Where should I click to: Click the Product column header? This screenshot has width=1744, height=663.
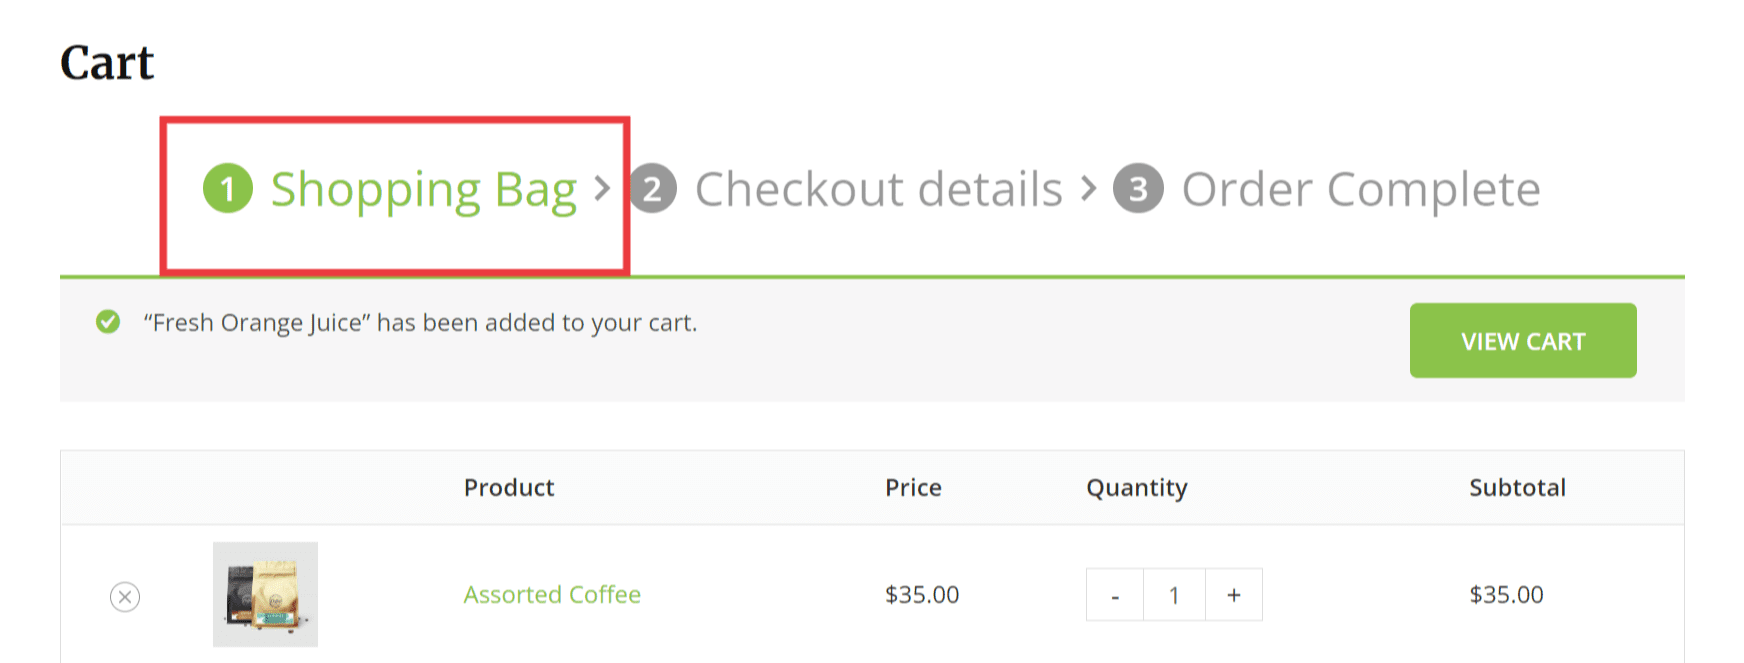point(509,487)
